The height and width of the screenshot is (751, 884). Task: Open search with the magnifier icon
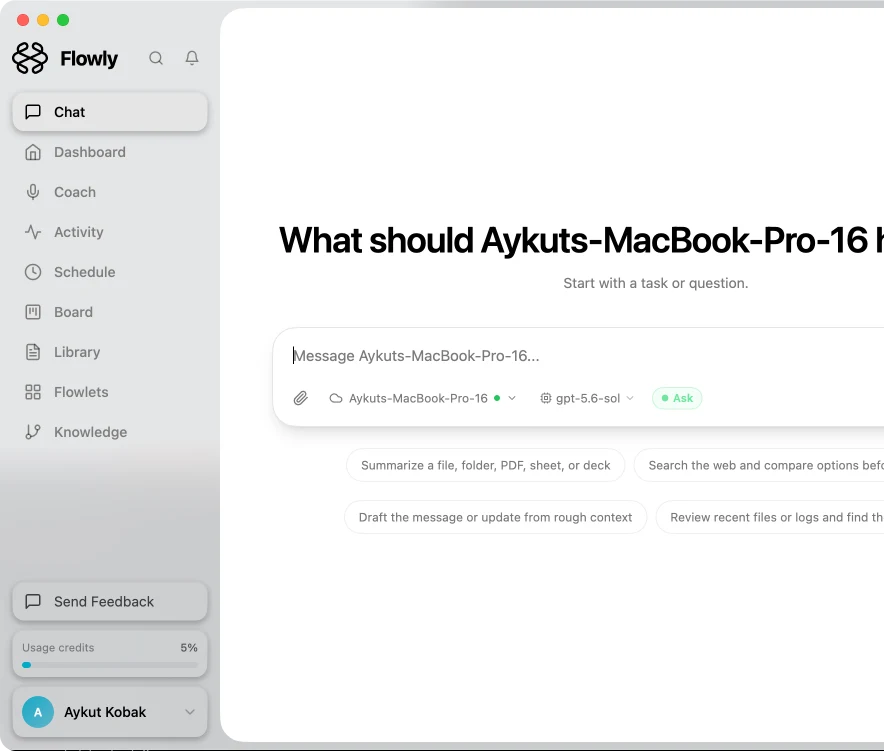pyautogui.click(x=156, y=58)
